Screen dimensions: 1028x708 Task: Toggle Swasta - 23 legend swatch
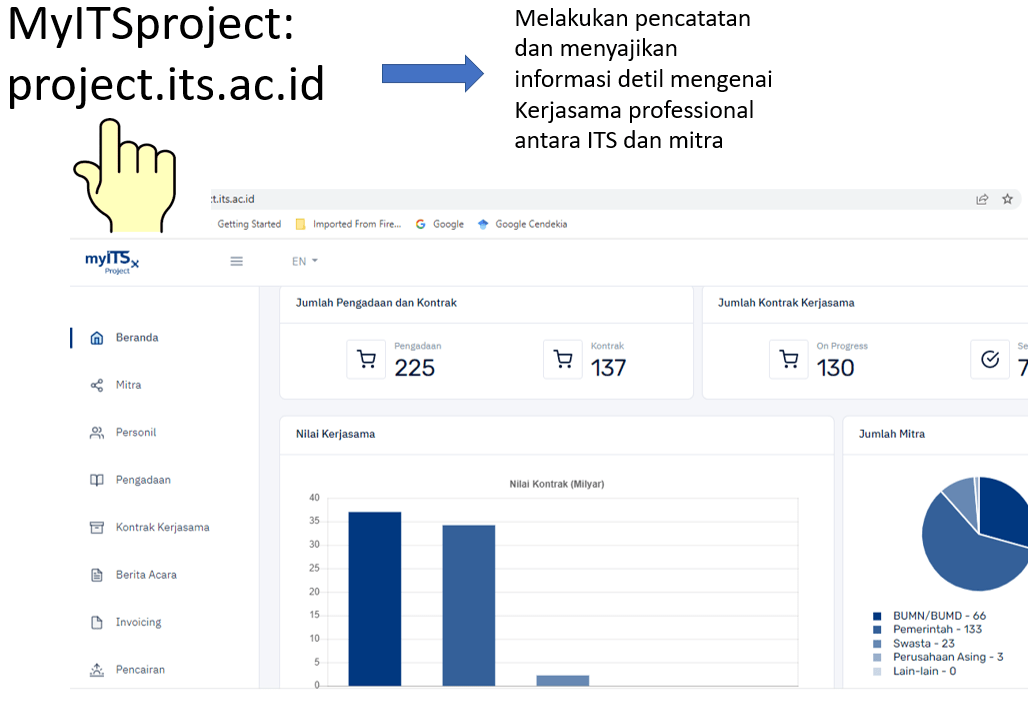pyautogui.click(x=877, y=644)
